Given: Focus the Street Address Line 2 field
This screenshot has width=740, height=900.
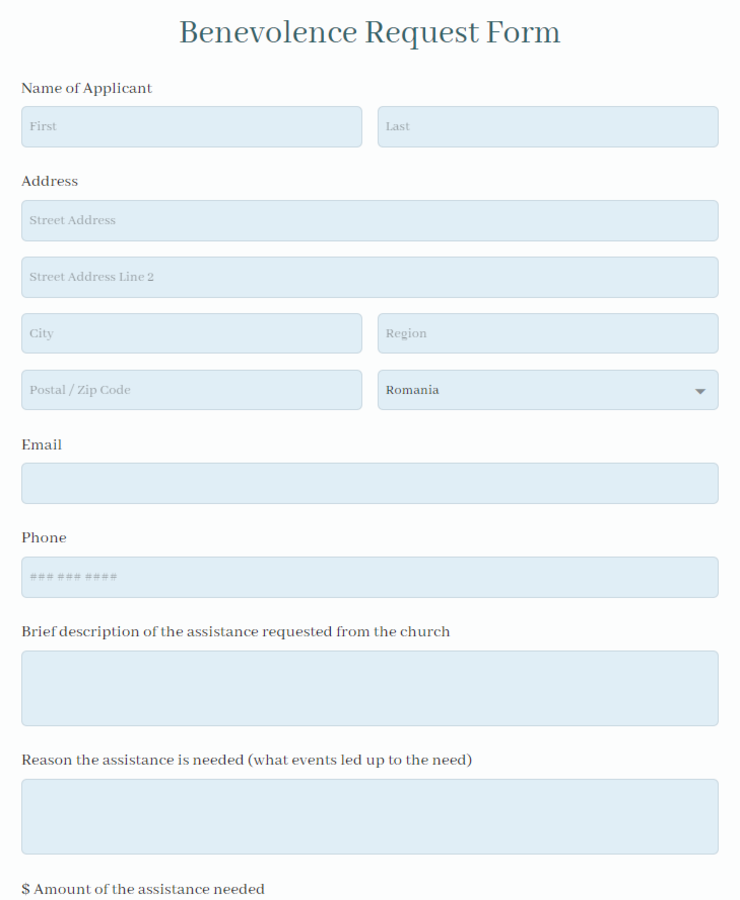Looking at the screenshot, I should click(370, 277).
